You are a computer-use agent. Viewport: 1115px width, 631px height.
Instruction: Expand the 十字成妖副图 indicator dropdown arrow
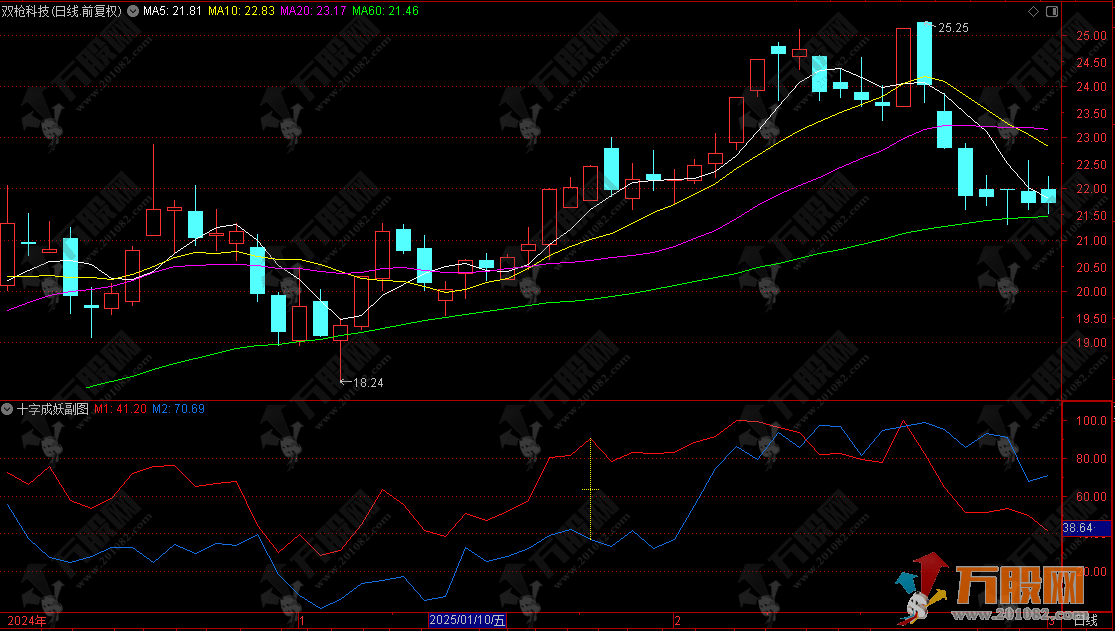(x=7, y=409)
